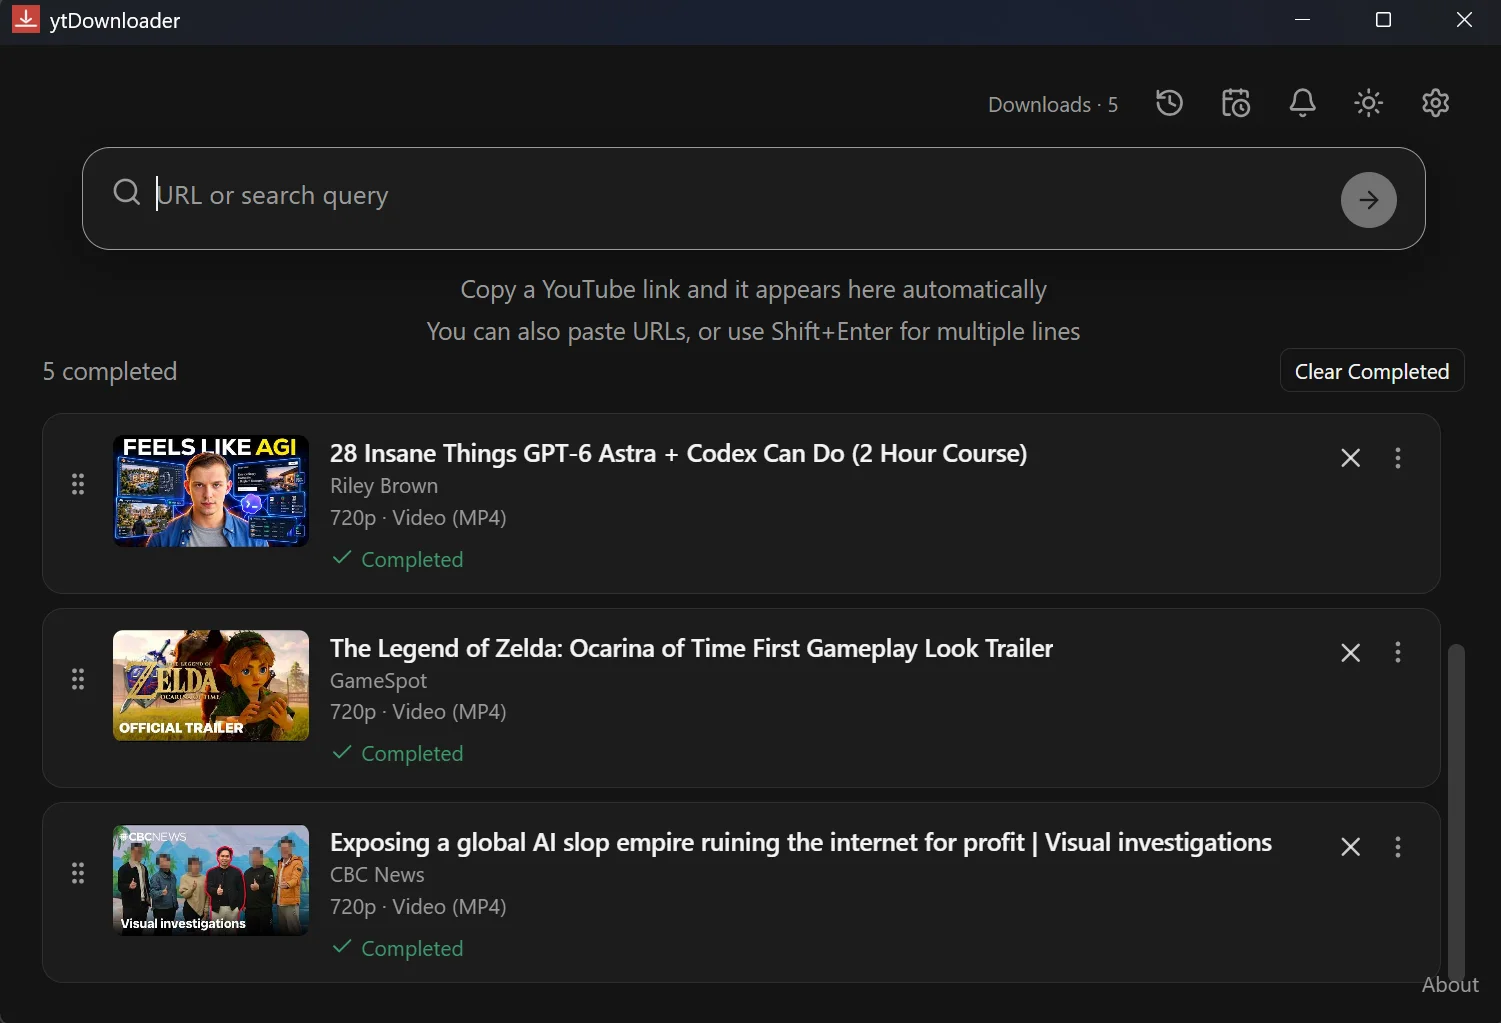This screenshot has width=1501, height=1023.
Task: Click the ytDownloader app logo icon
Action: coord(26,20)
